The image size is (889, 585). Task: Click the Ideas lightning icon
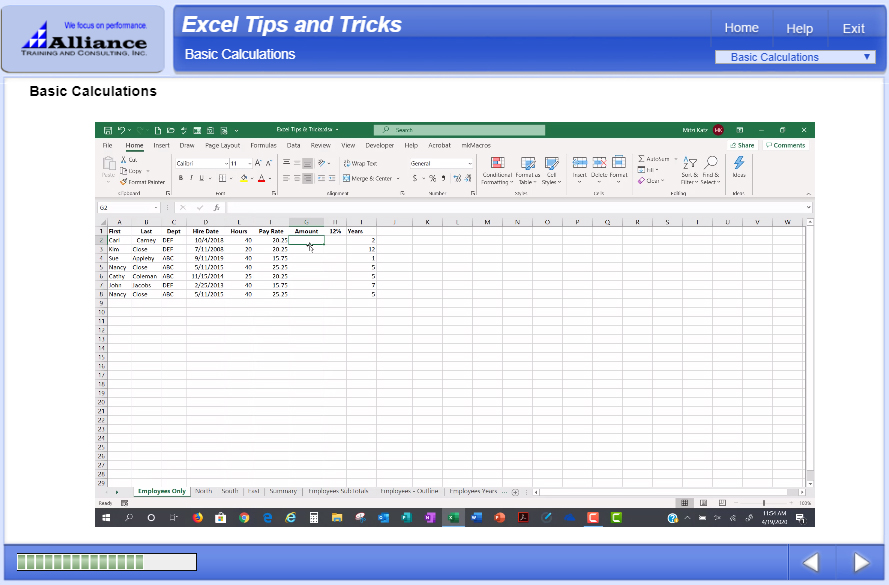(x=739, y=164)
